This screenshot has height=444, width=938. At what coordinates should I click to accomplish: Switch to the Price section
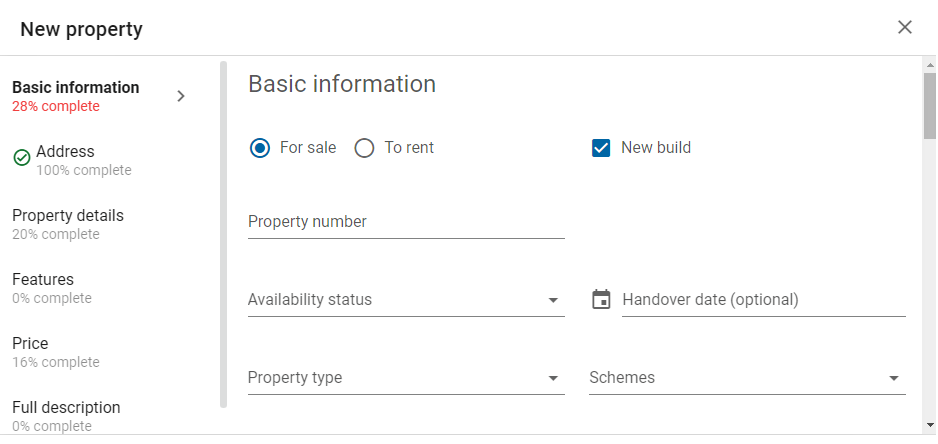coord(56,352)
